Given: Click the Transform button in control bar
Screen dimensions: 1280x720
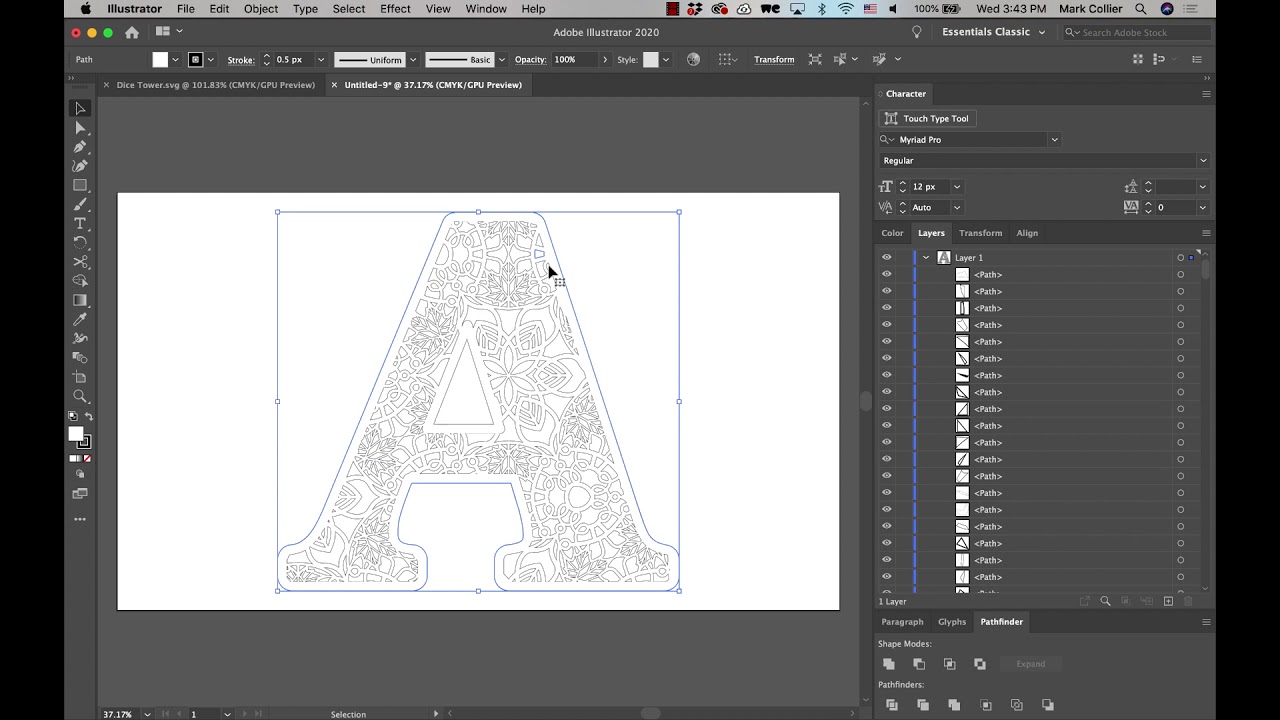Looking at the screenshot, I should (774, 60).
